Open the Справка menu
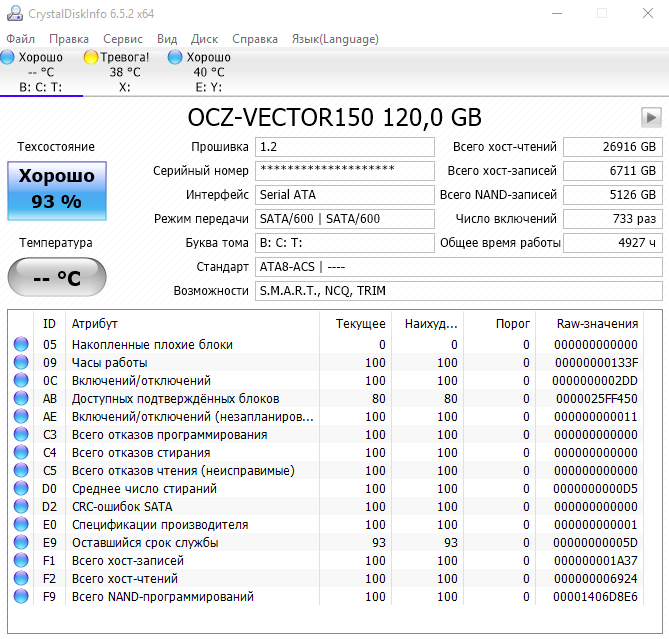Screen dimensions: 669x639 pos(255,39)
